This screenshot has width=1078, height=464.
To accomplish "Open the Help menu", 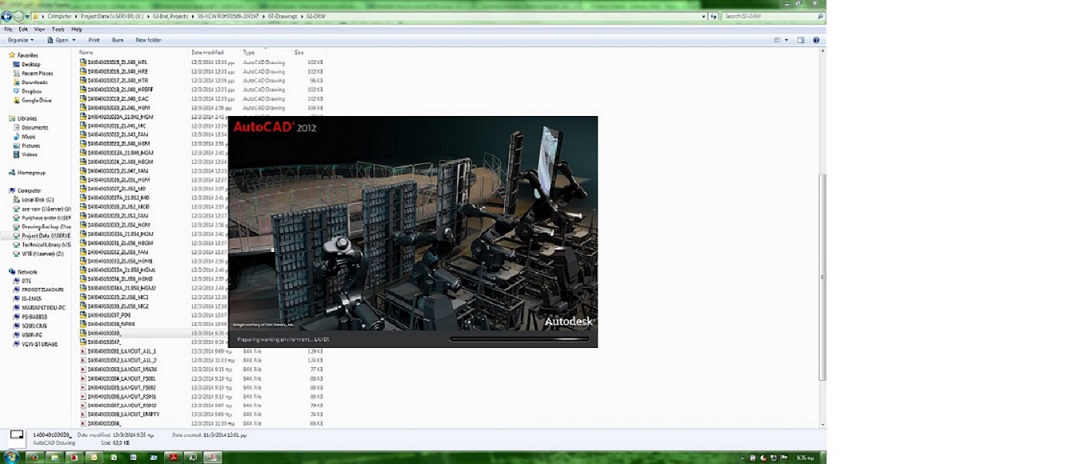I will coord(76,30).
